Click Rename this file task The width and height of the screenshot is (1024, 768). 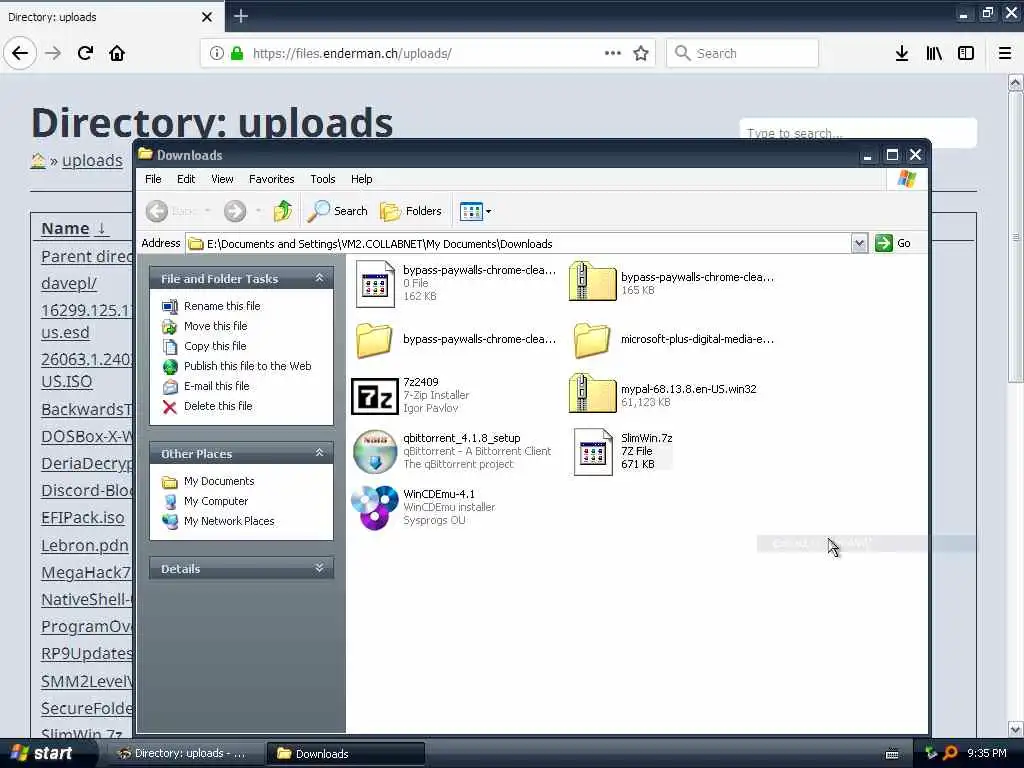click(222, 306)
